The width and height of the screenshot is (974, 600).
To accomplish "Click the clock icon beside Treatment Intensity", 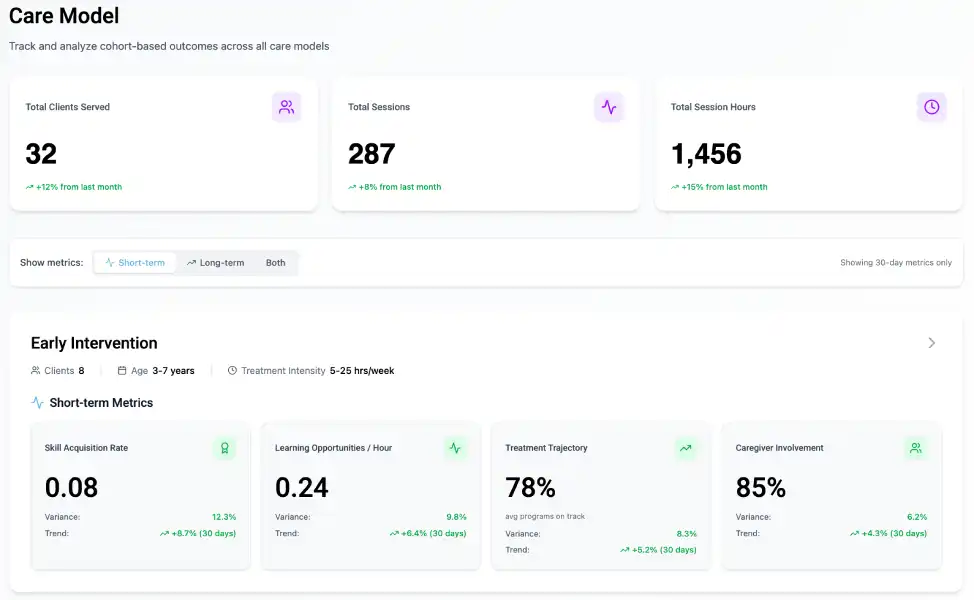I will coord(232,370).
